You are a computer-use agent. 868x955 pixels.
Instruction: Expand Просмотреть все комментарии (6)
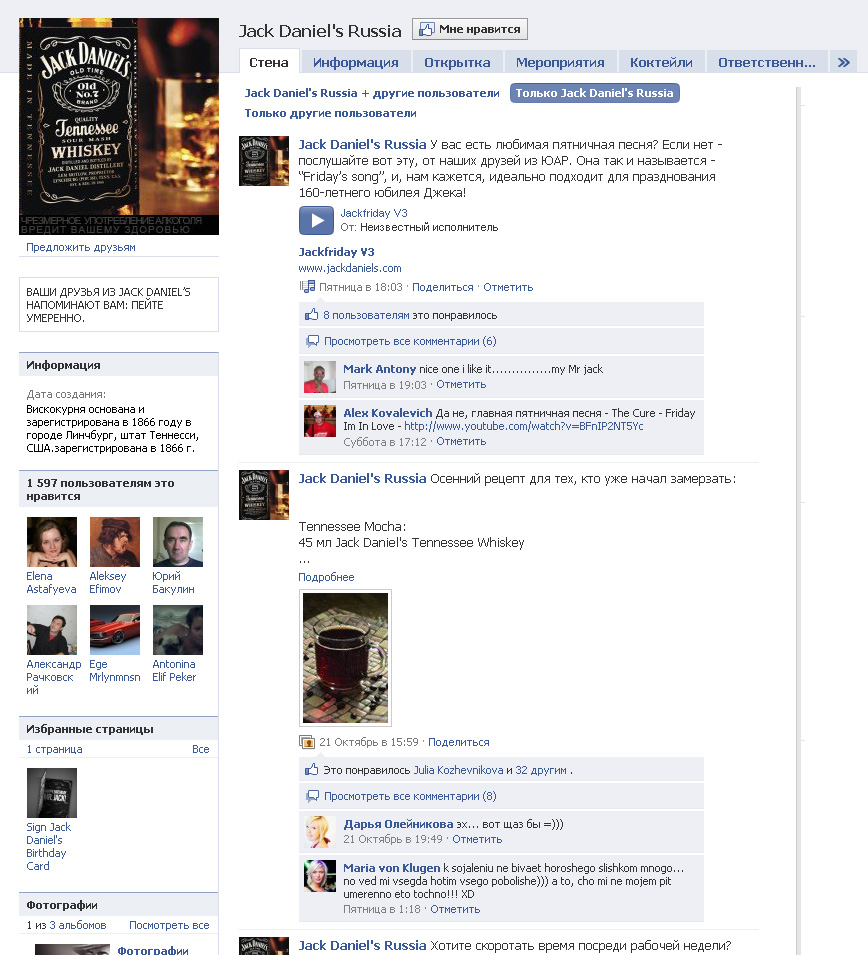coord(410,341)
